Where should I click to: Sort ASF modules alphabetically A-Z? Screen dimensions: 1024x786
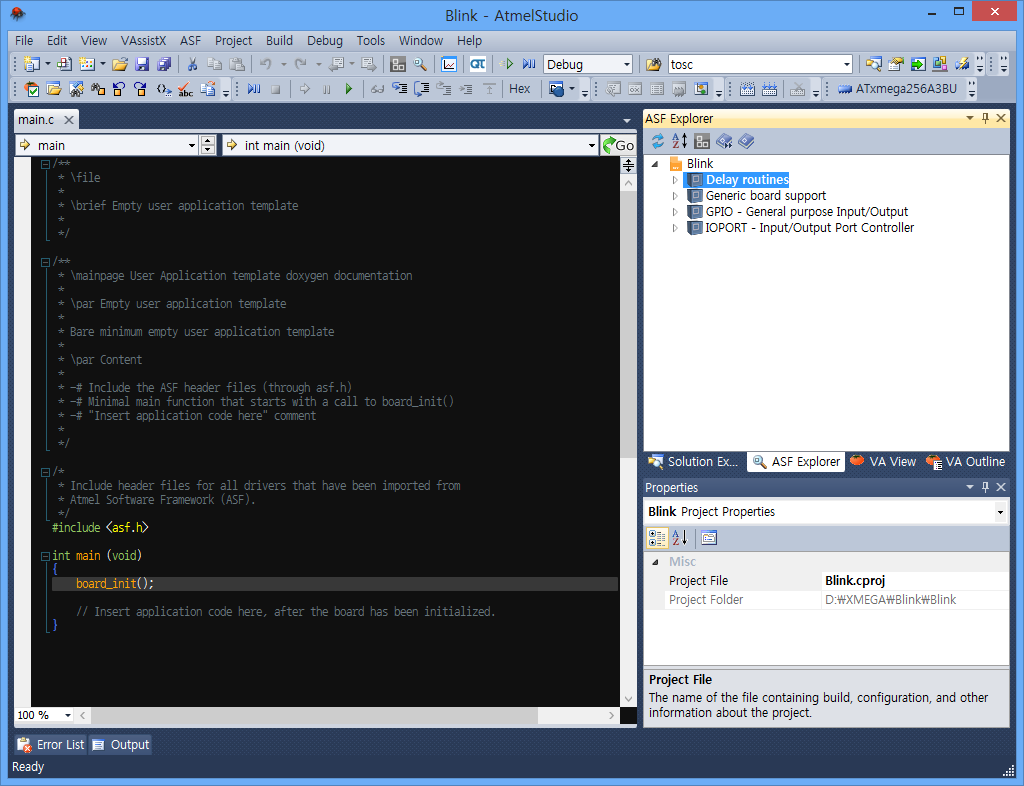point(679,141)
